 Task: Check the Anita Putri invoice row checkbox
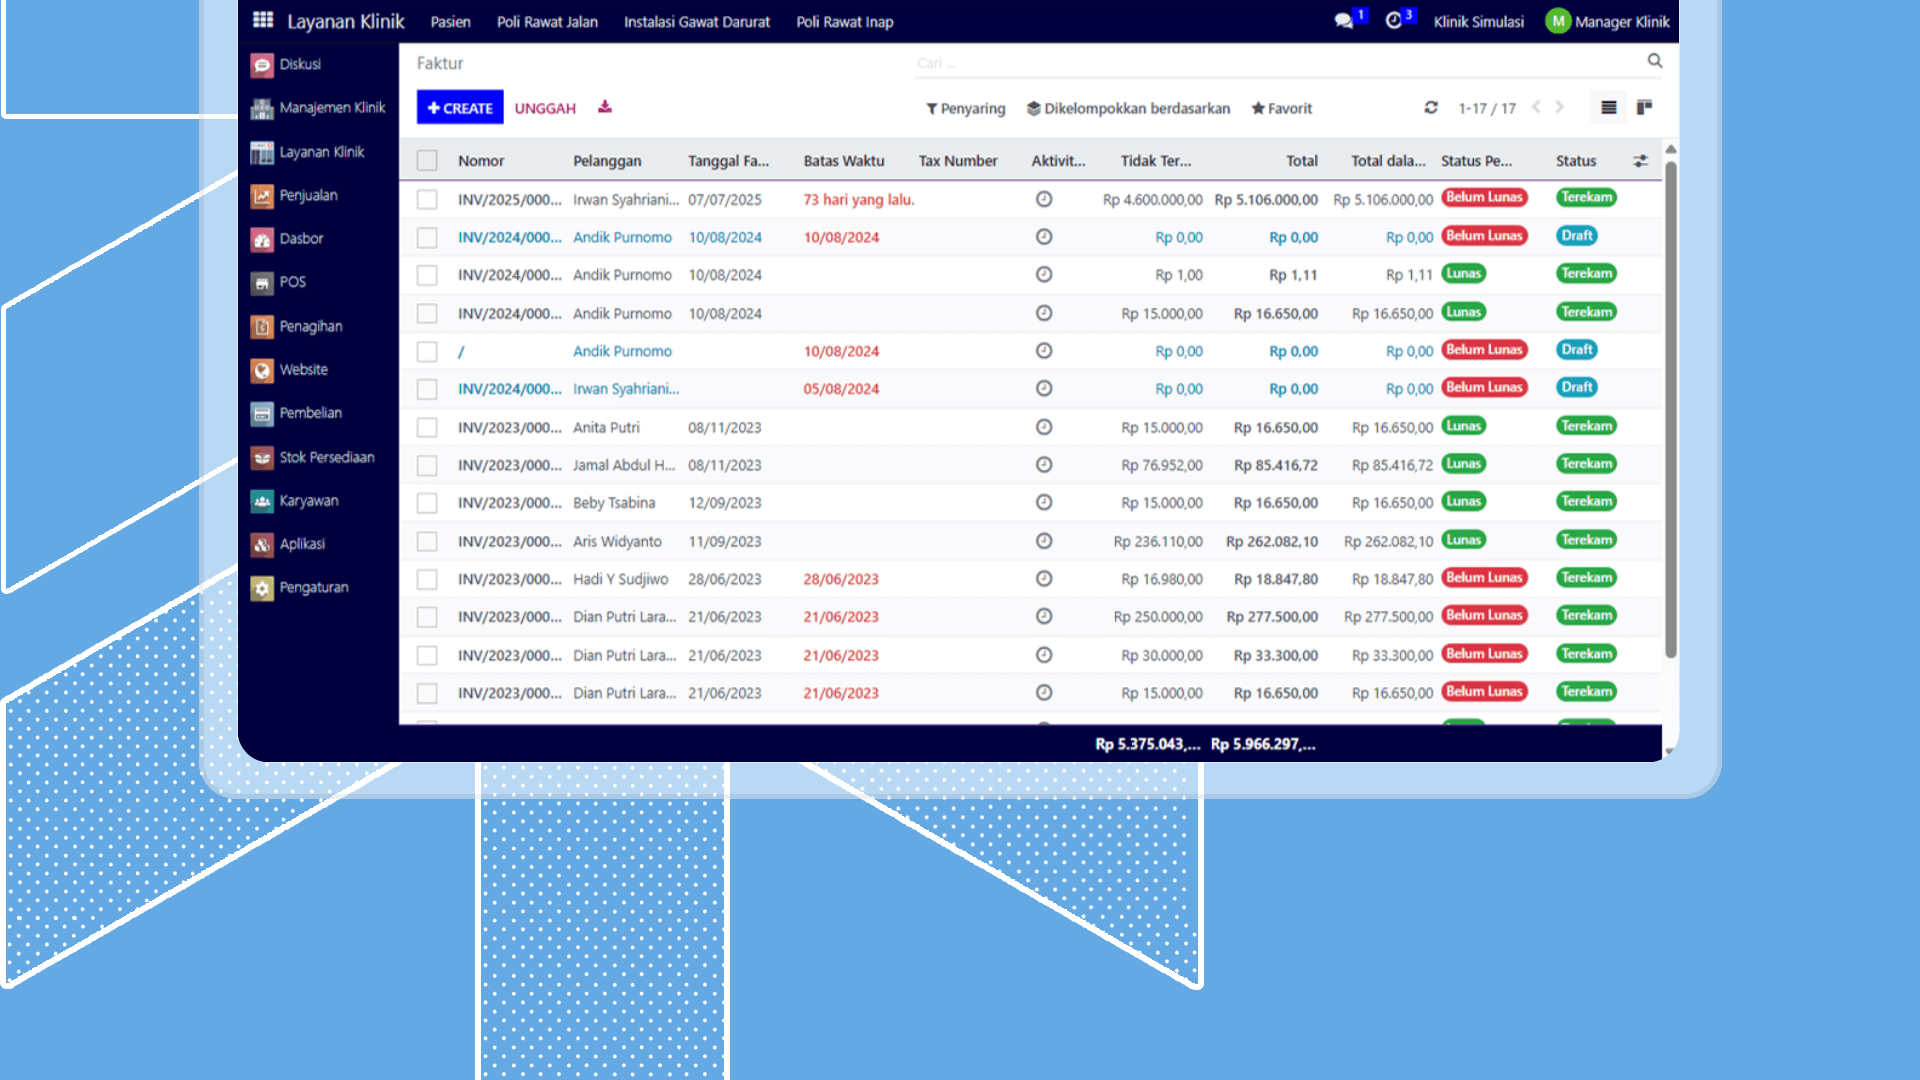(427, 428)
